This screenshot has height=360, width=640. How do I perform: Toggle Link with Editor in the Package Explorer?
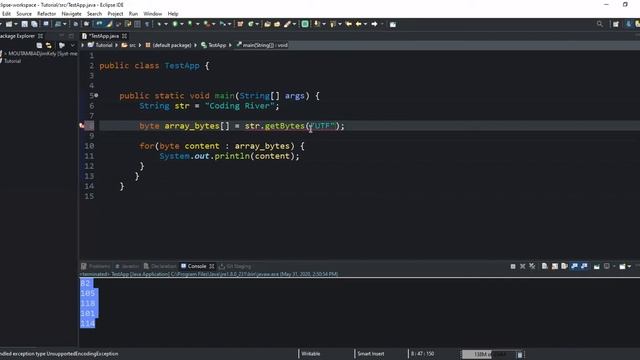click(49, 45)
